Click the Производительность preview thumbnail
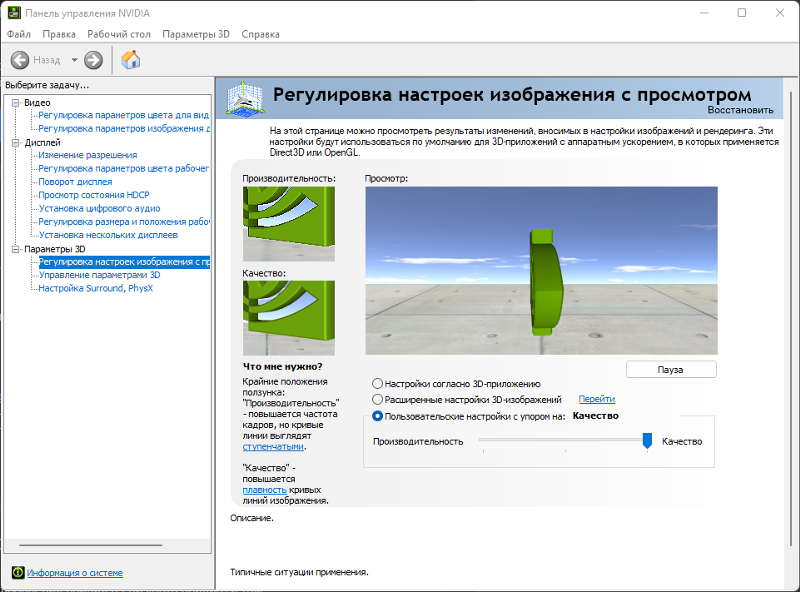Viewport: 800px width, 592px height. pos(289,223)
